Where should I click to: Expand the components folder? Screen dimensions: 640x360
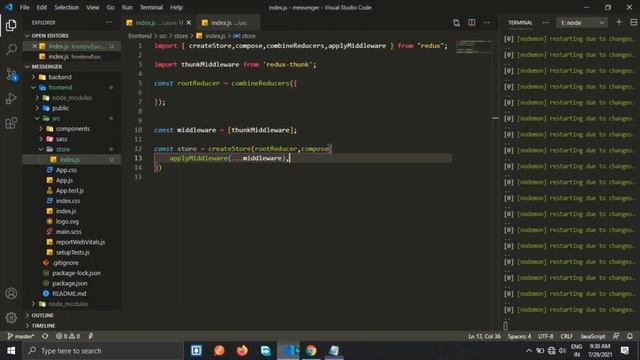41,129
